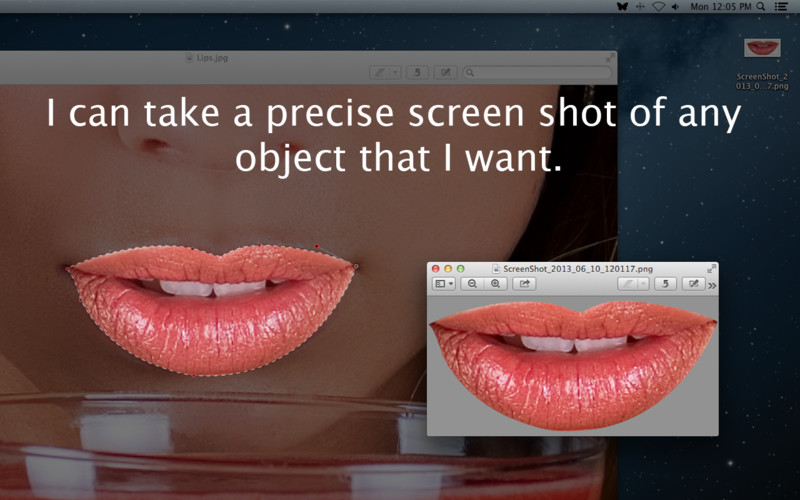Click the Mon 12:05 PM clock
This screenshot has width=800, height=500.
tap(721, 6)
